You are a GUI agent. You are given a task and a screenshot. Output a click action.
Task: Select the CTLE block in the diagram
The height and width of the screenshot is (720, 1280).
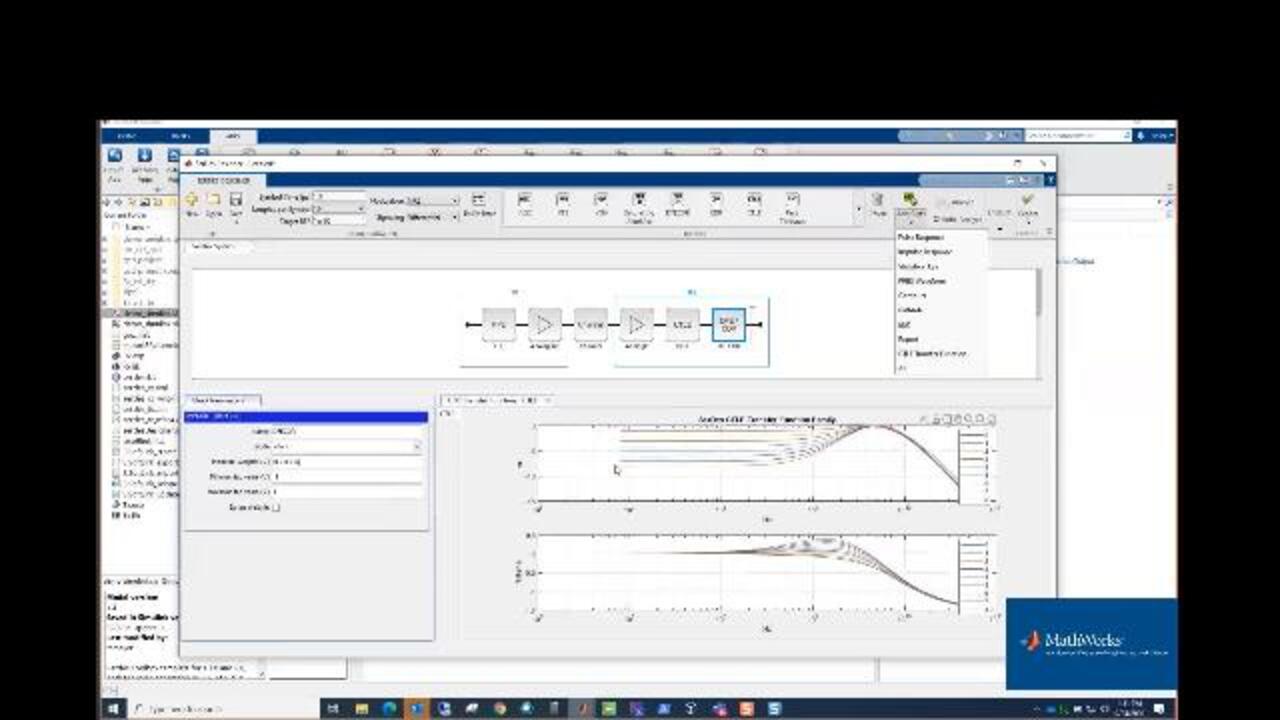click(682, 324)
